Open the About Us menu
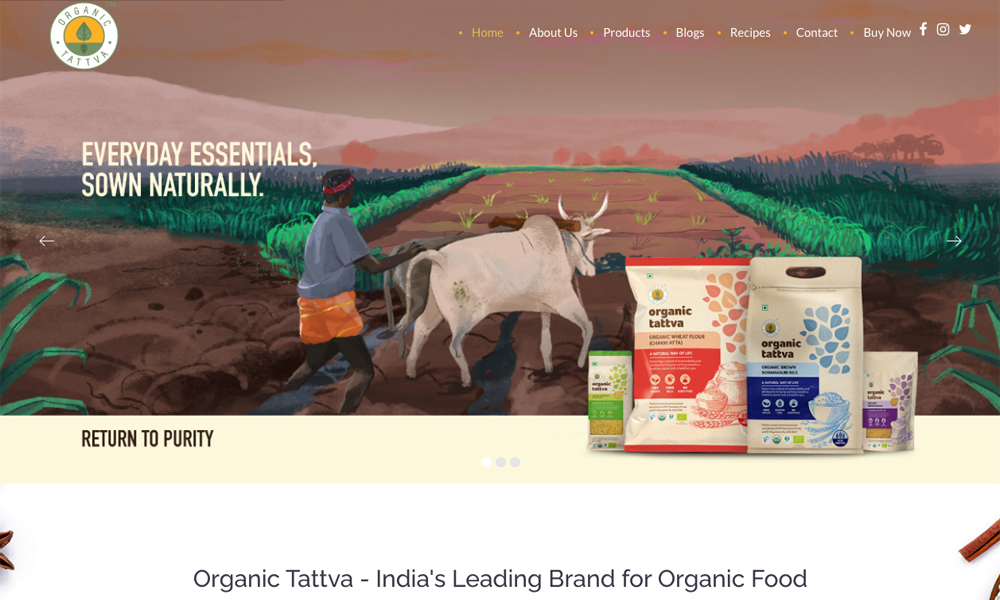The height and width of the screenshot is (600, 1000). point(553,33)
